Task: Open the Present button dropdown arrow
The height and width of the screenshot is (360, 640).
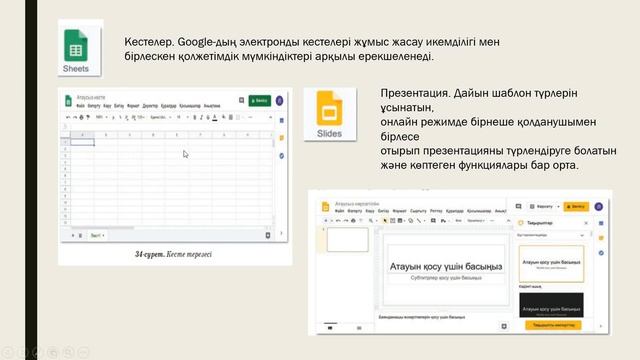Action: [x=558, y=207]
